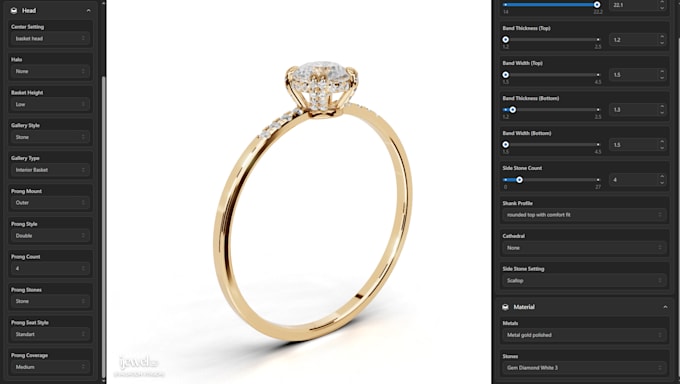The width and height of the screenshot is (680, 384).
Task: Open the Prong Mount dropdown
Action: point(50,203)
